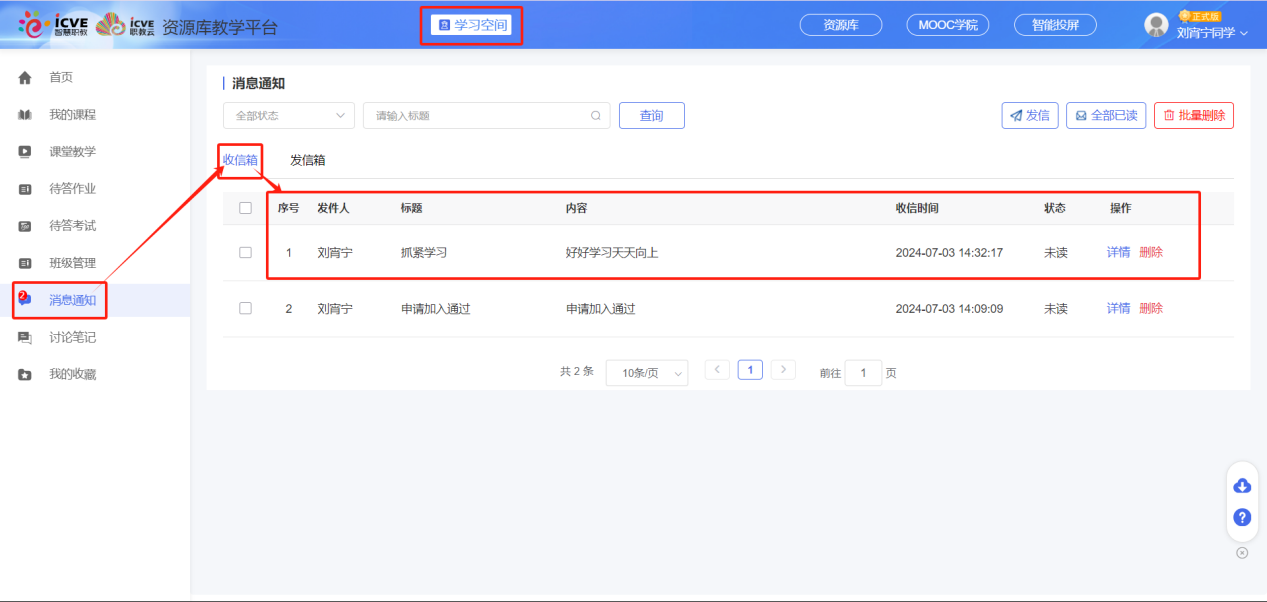
Task: Open the 全部状态 status dropdown
Action: pos(288,115)
